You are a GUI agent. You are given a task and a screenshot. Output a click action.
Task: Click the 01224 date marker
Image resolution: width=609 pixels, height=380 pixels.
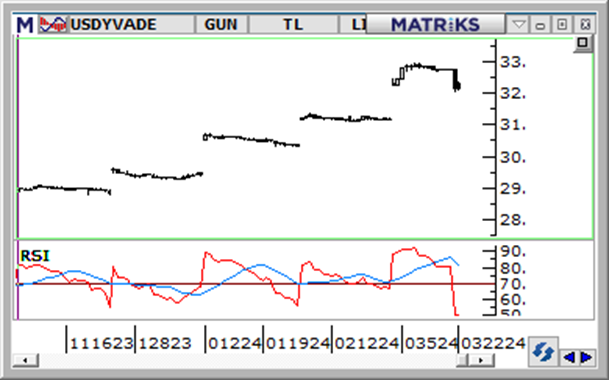235,343
